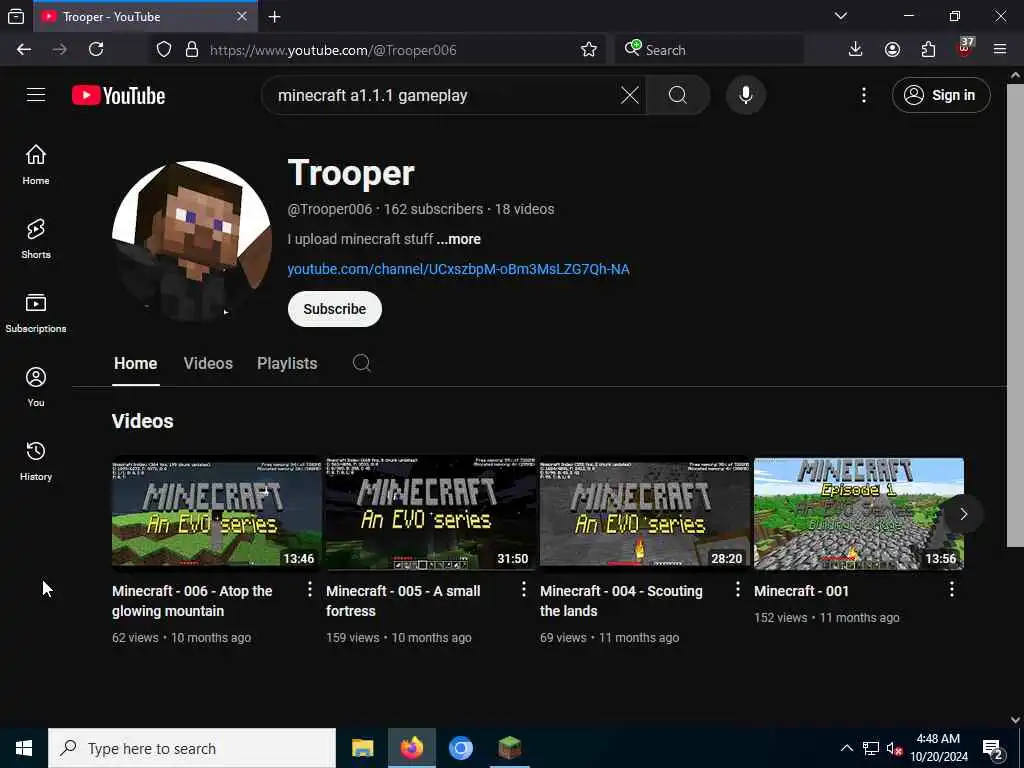The image size is (1024, 768).
Task: Open Firefox application hamburger menu
Action: point(1000,50)
